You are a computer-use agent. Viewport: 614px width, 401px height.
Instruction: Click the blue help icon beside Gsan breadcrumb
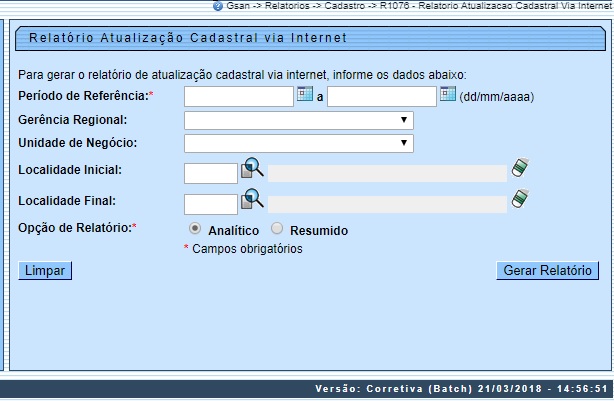tap(217, 6)
